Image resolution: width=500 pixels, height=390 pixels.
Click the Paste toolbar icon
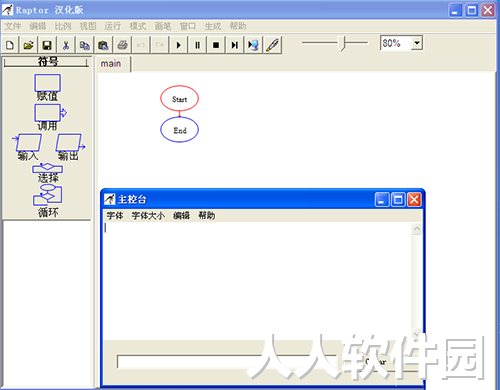pos(103,45)
